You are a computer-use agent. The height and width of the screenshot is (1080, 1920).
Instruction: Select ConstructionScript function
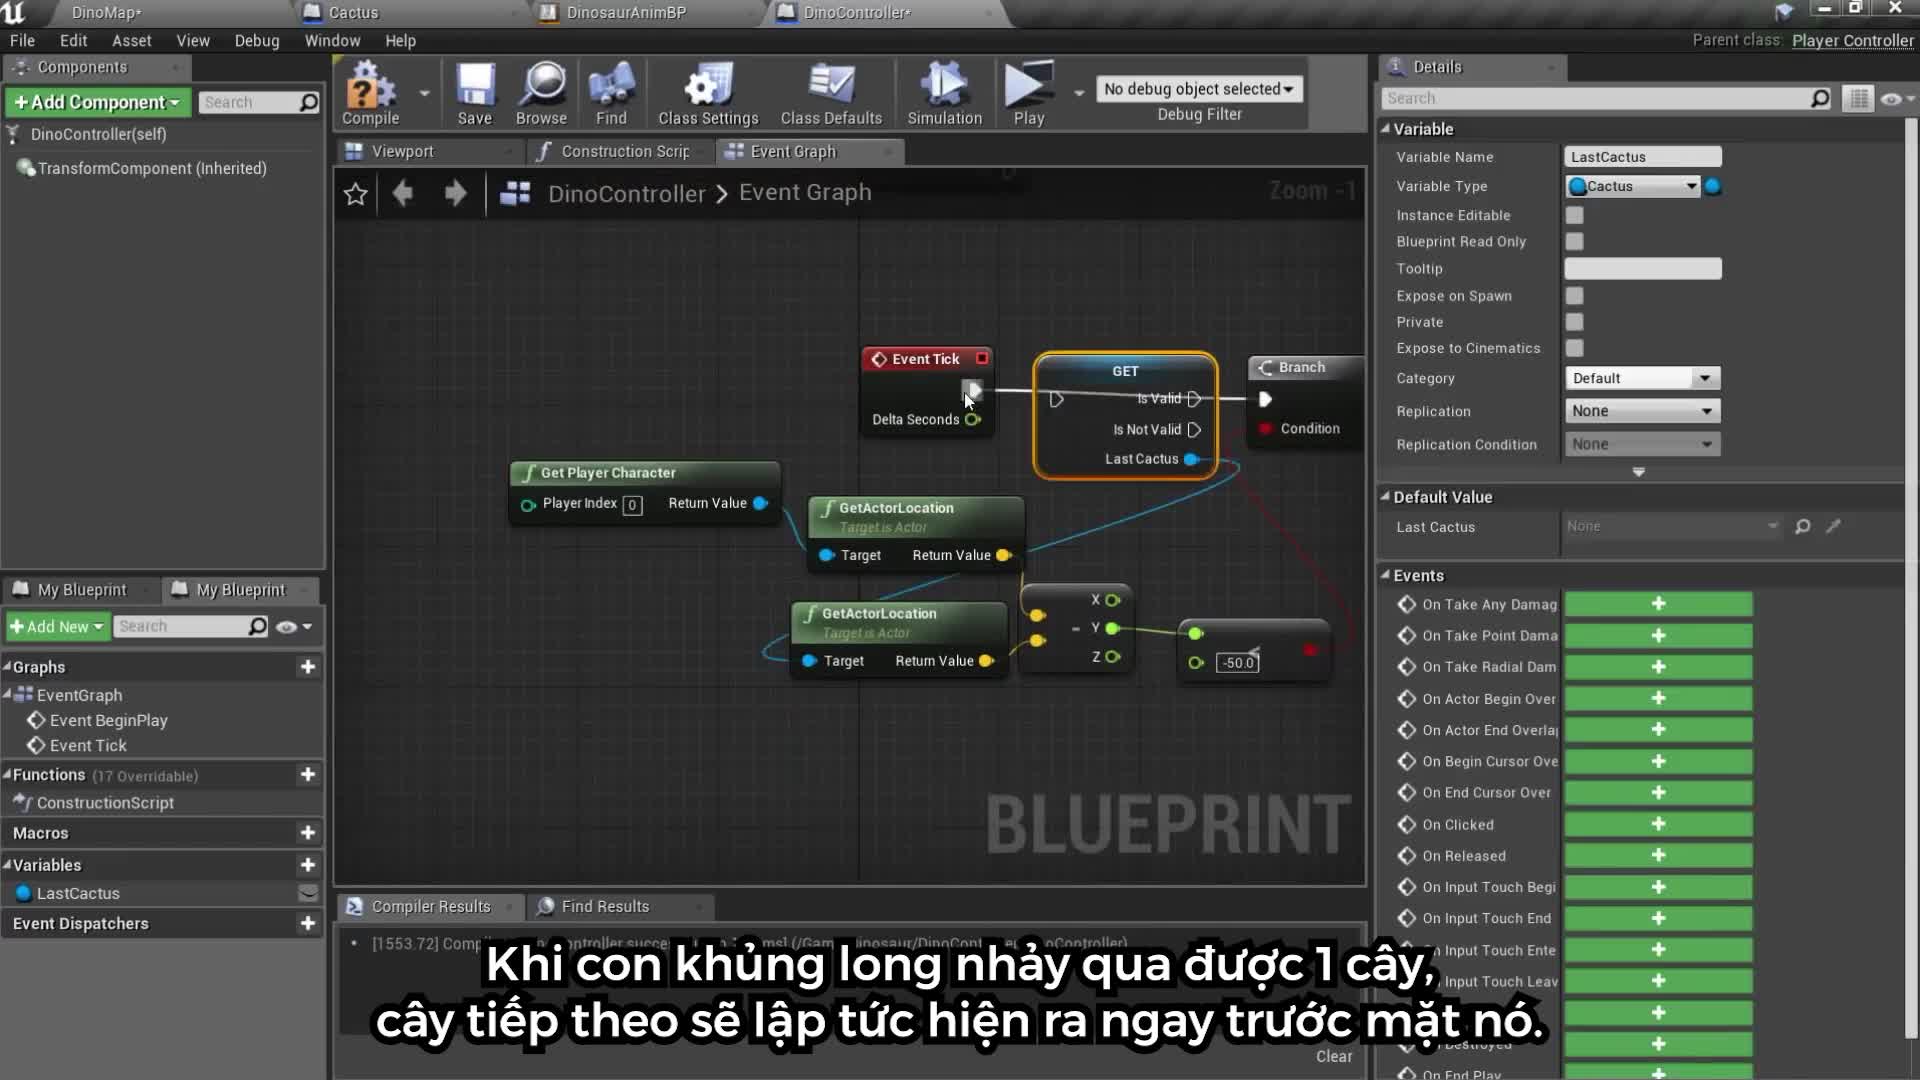coord(105,803)
